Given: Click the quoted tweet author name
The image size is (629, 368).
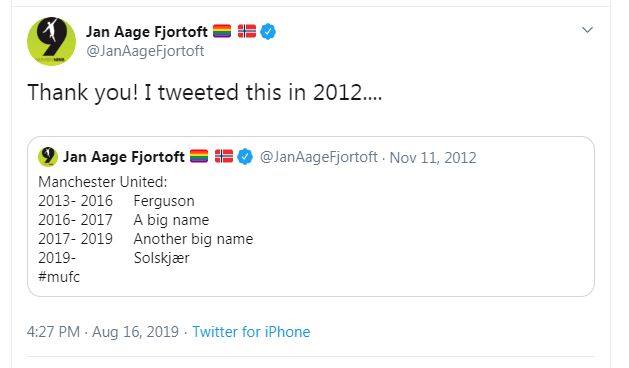Looking at the screenshot, I should [124, 157].
